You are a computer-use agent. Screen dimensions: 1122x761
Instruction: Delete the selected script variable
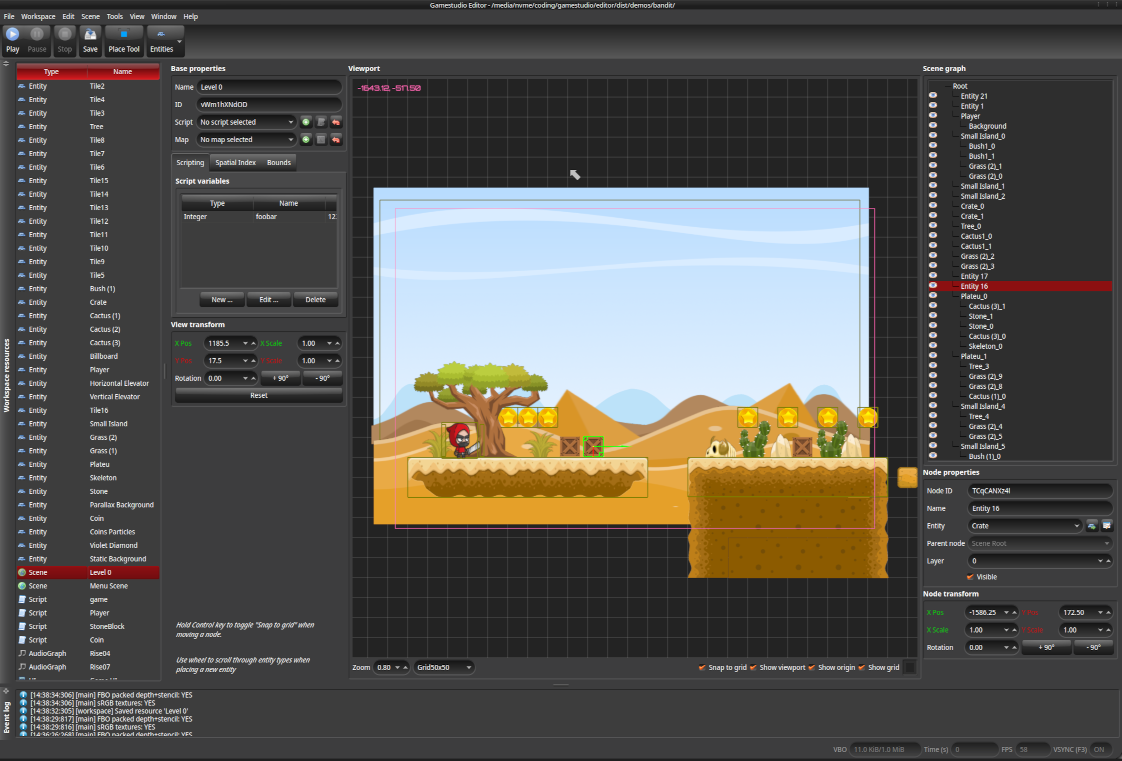[316, 300]
